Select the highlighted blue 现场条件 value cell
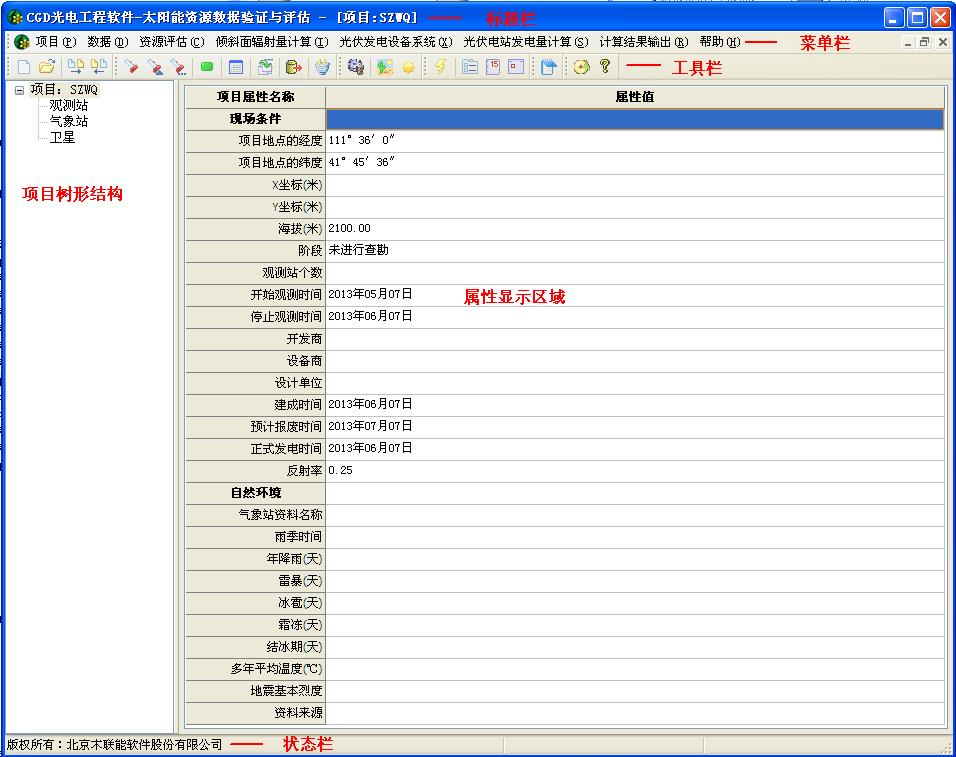This screenshot has width=956, height=757. (635, 119)
